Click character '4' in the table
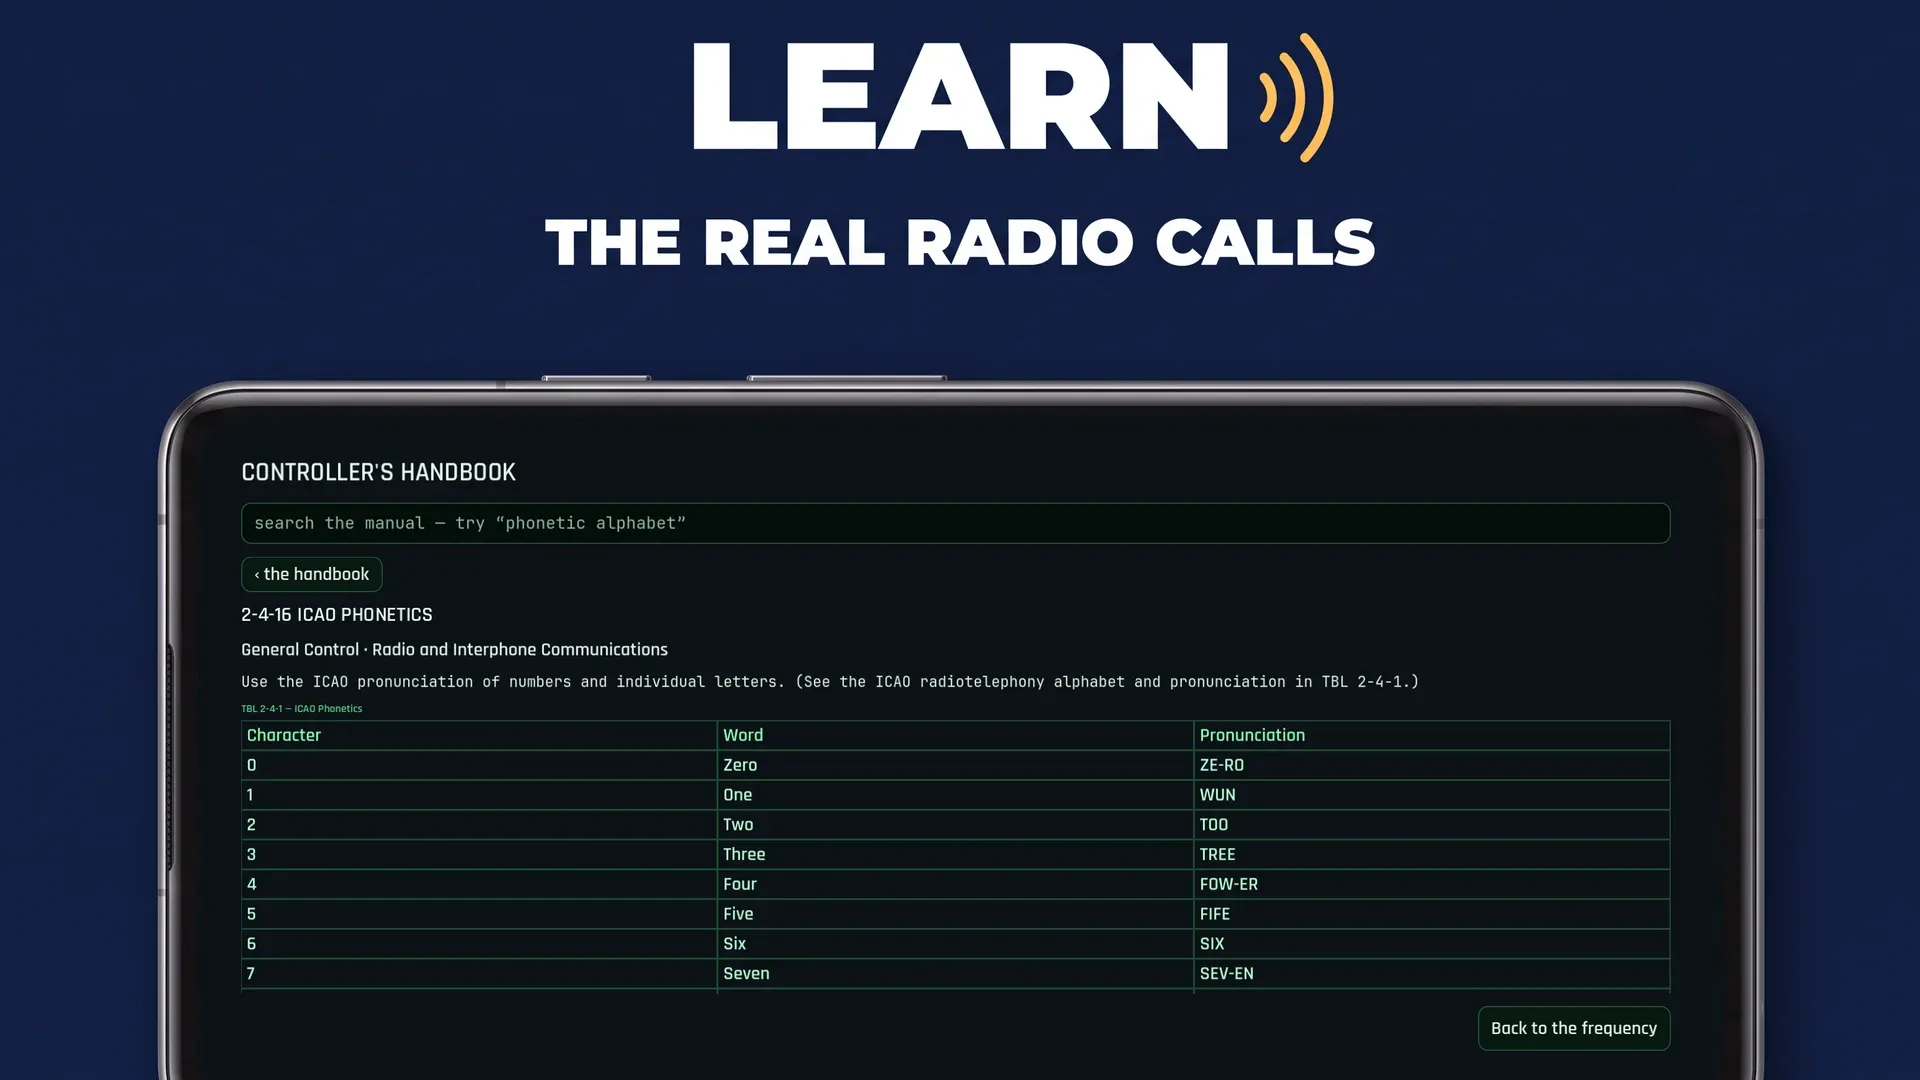The height and width of the screenshot is (1080, 1920). coord(479,884)
